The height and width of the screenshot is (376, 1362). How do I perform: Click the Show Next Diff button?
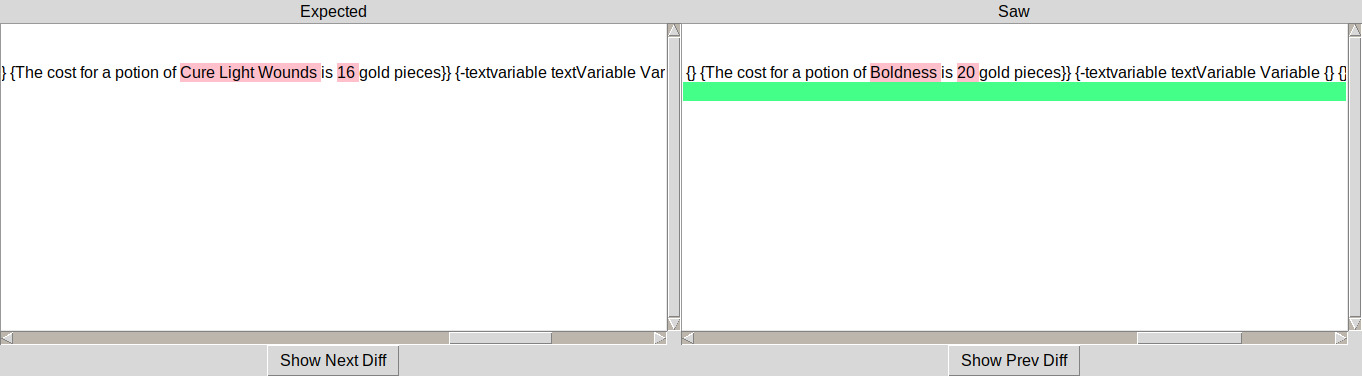coord(333,360)
